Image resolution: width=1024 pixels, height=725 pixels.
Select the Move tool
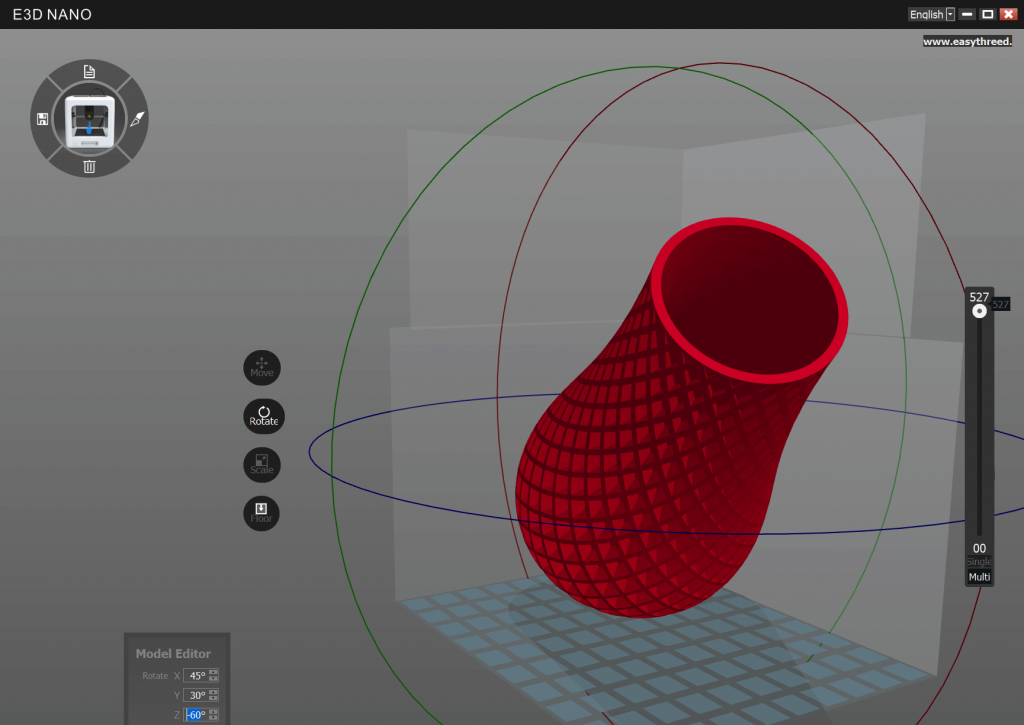pos(261,367)
